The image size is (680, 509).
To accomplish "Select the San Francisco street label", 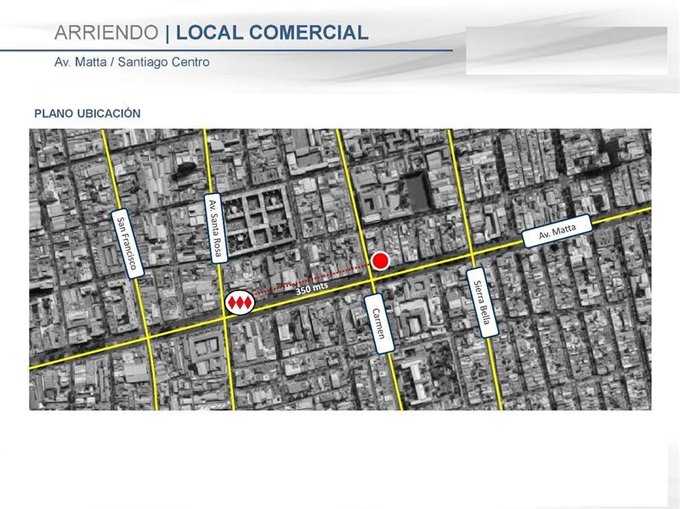I will click(128, 245).
